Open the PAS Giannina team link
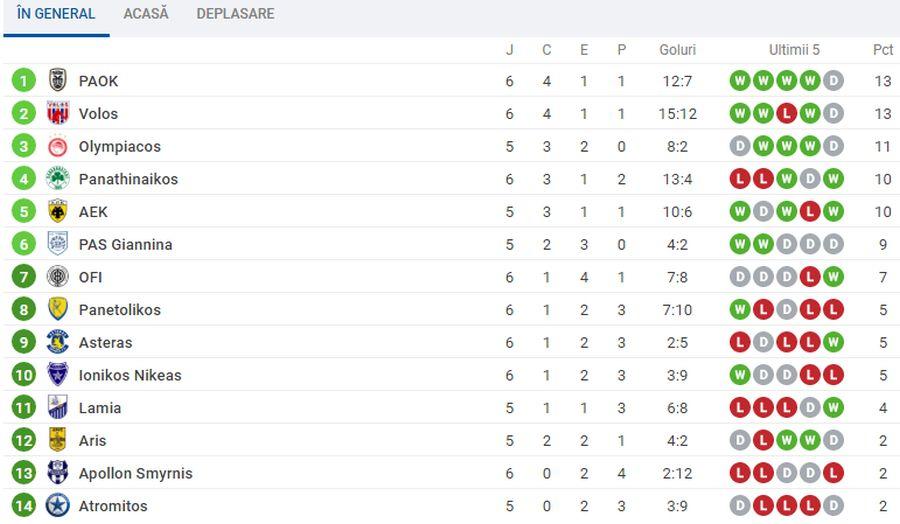Viewport: 900px width, 524px height. click(x=125, y=244)
